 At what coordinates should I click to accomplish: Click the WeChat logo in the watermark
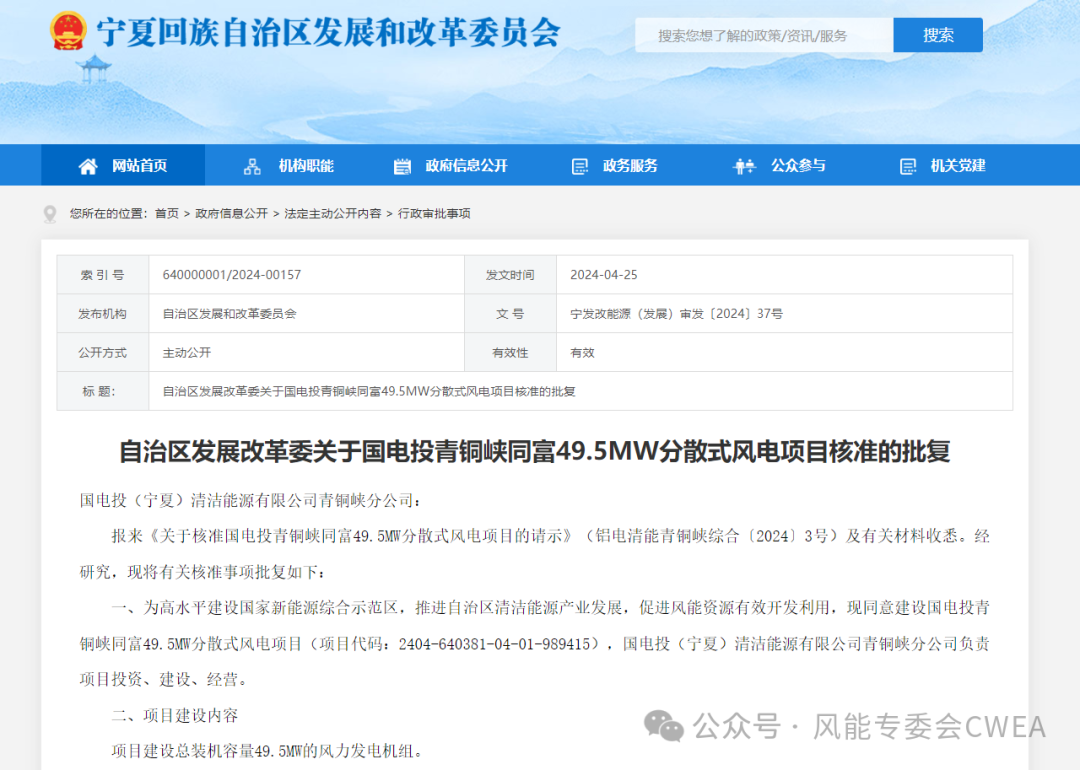pyautogui.click(x=664, y=725)
